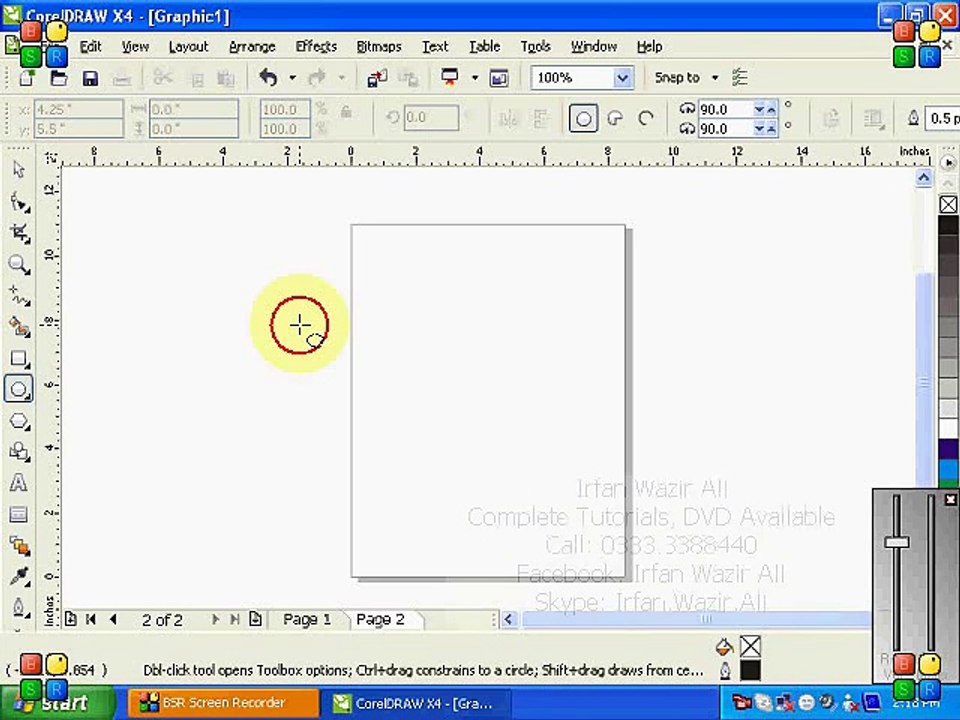Open the View menu
The width and height of the screenshot is (960, 720).
(x=135, y=47)
